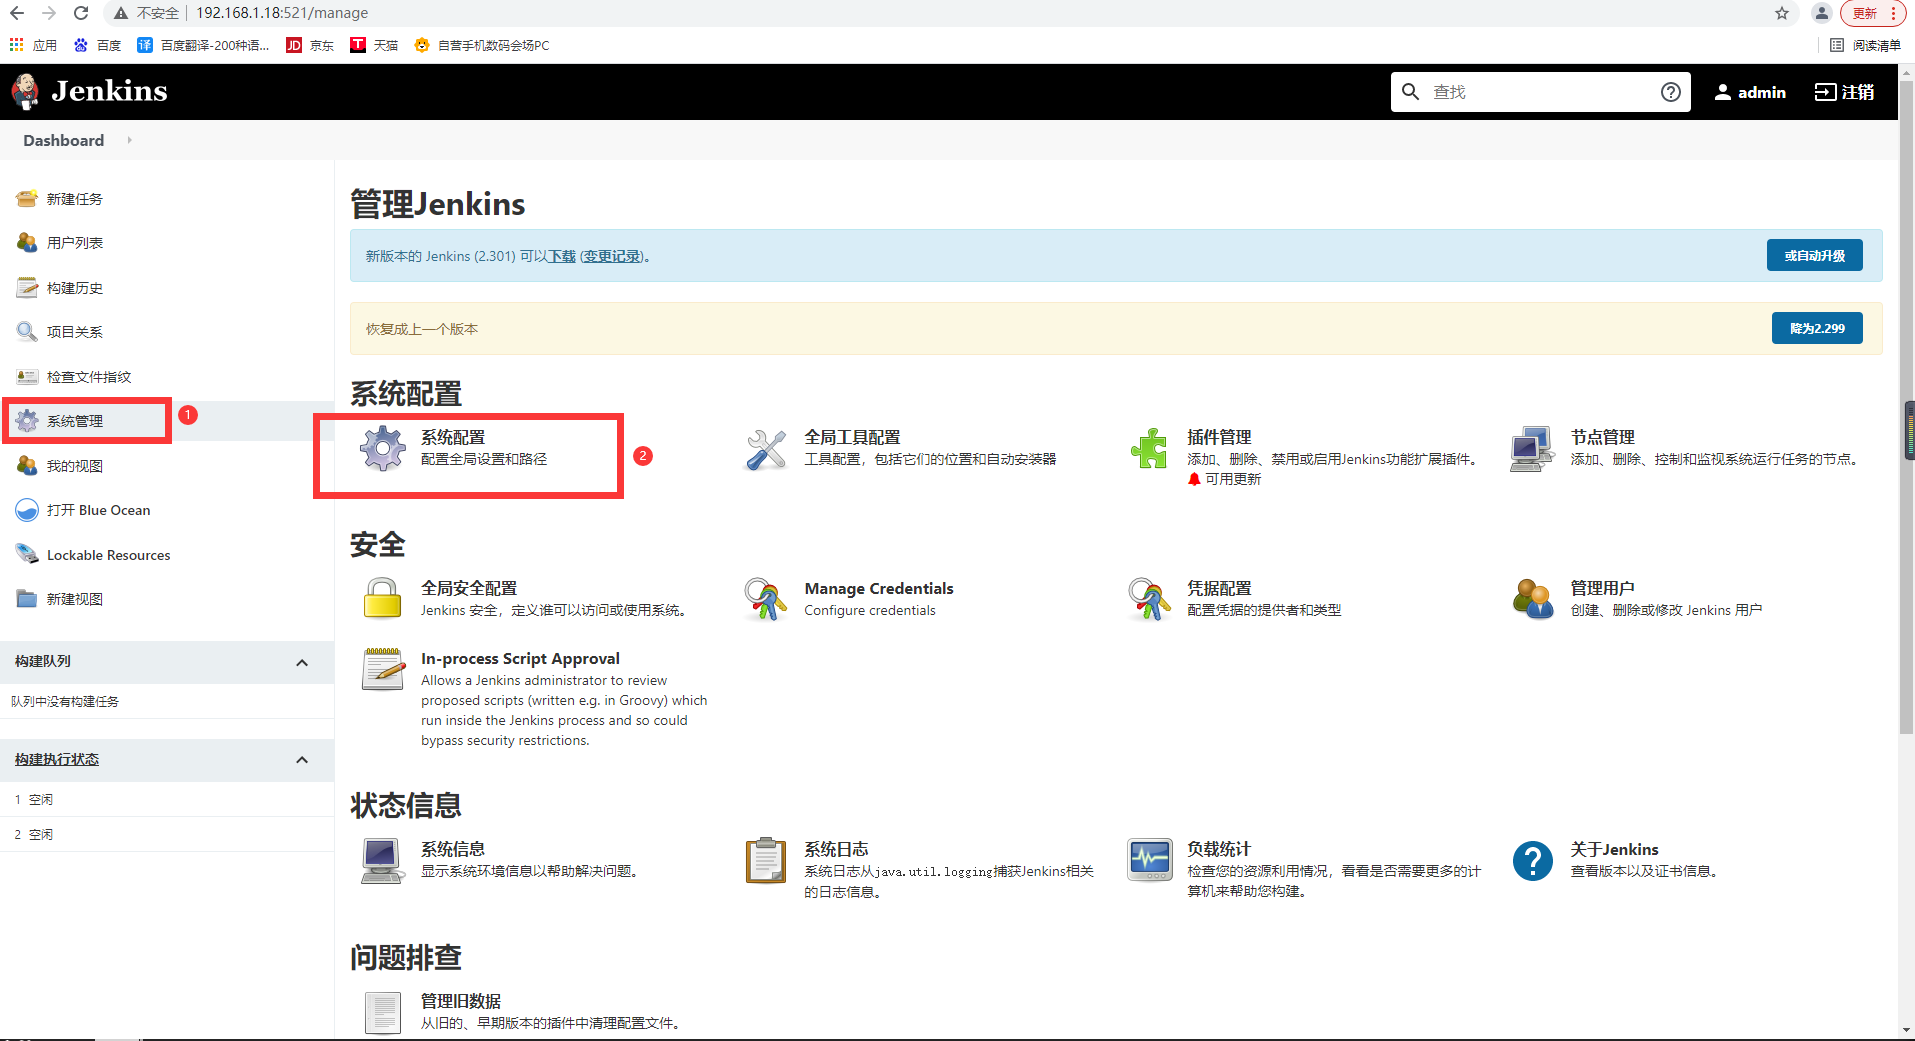Open 系统配置 gear icon

[383, 448]
